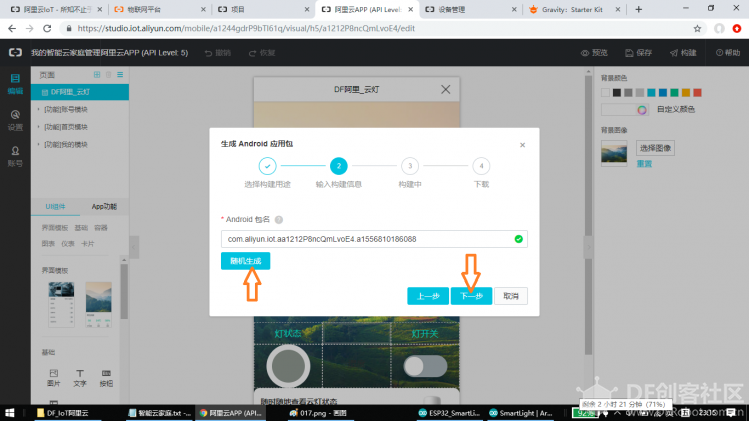The height and width of the screenshot is (421, 749).
Task: Open the 编辑 edit sidebar section
Action: pos(15,84)
